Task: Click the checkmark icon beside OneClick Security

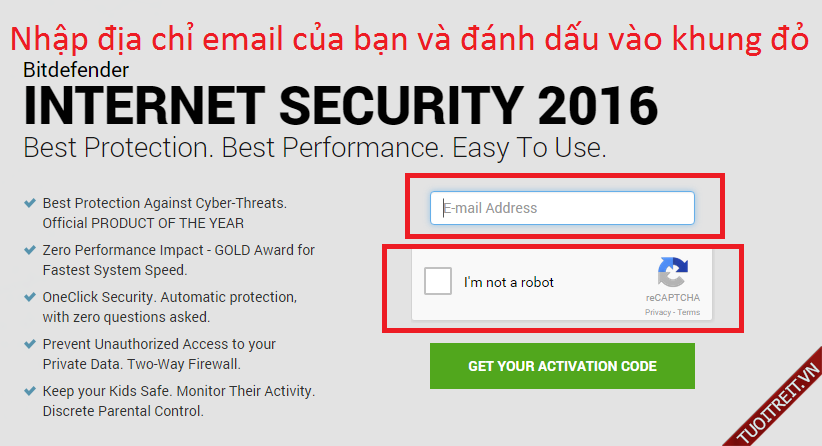Action: click(x=30, y=297)
